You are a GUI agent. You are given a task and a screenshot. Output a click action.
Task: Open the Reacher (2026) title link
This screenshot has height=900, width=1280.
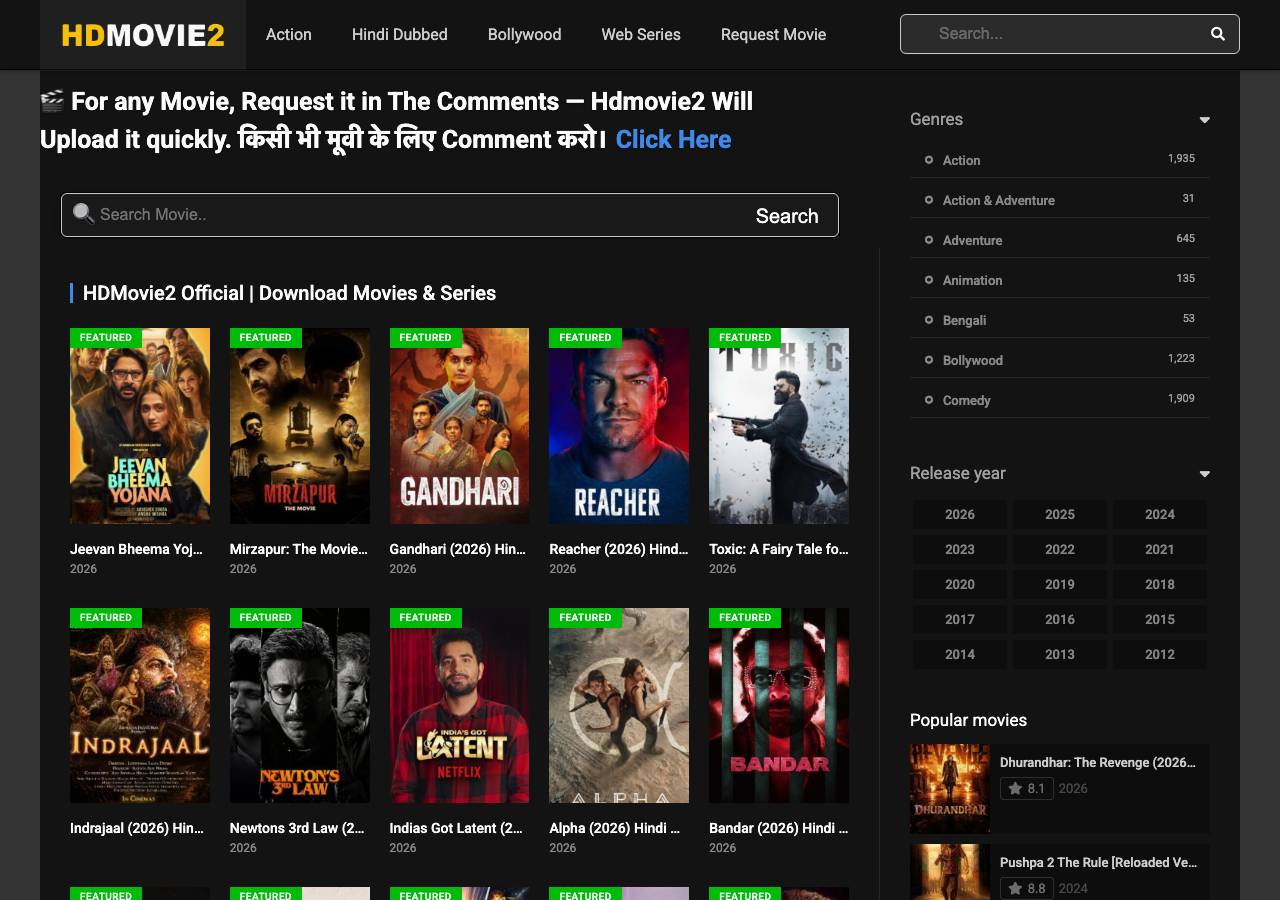(619, 549)
